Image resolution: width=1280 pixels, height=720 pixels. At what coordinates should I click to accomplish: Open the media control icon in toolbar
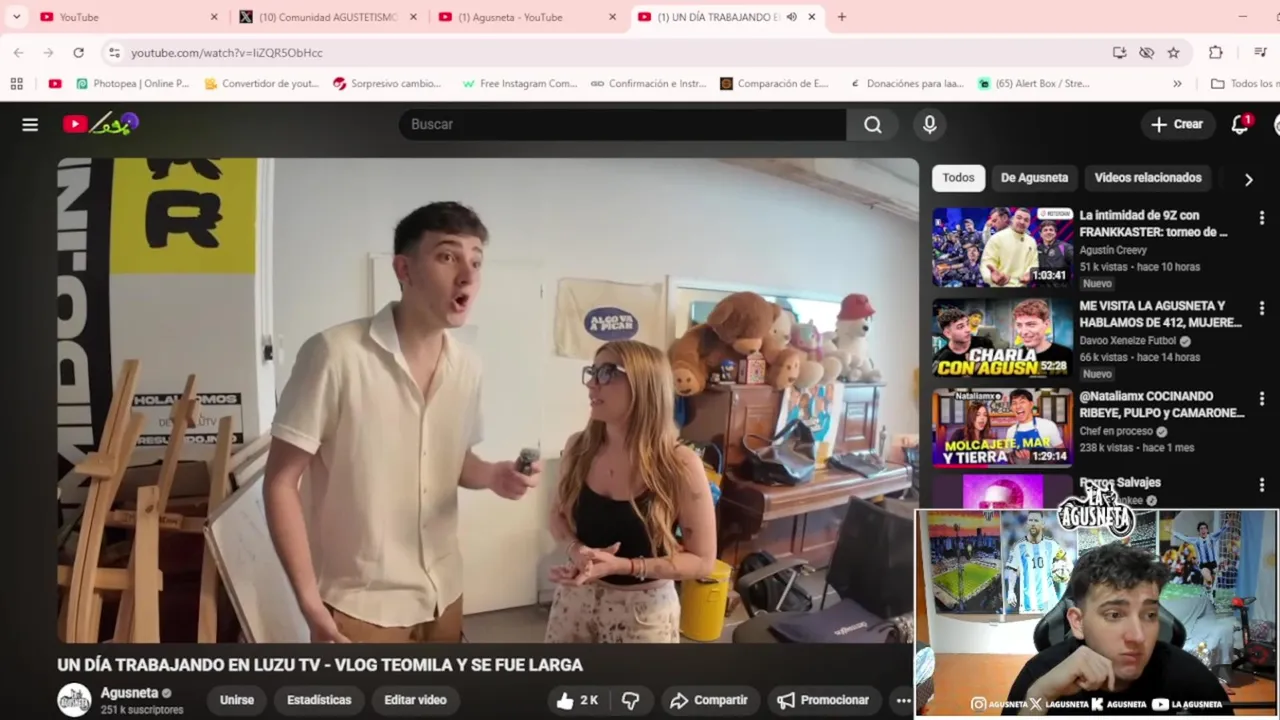pyautogui.click(x=1260, y=52)
